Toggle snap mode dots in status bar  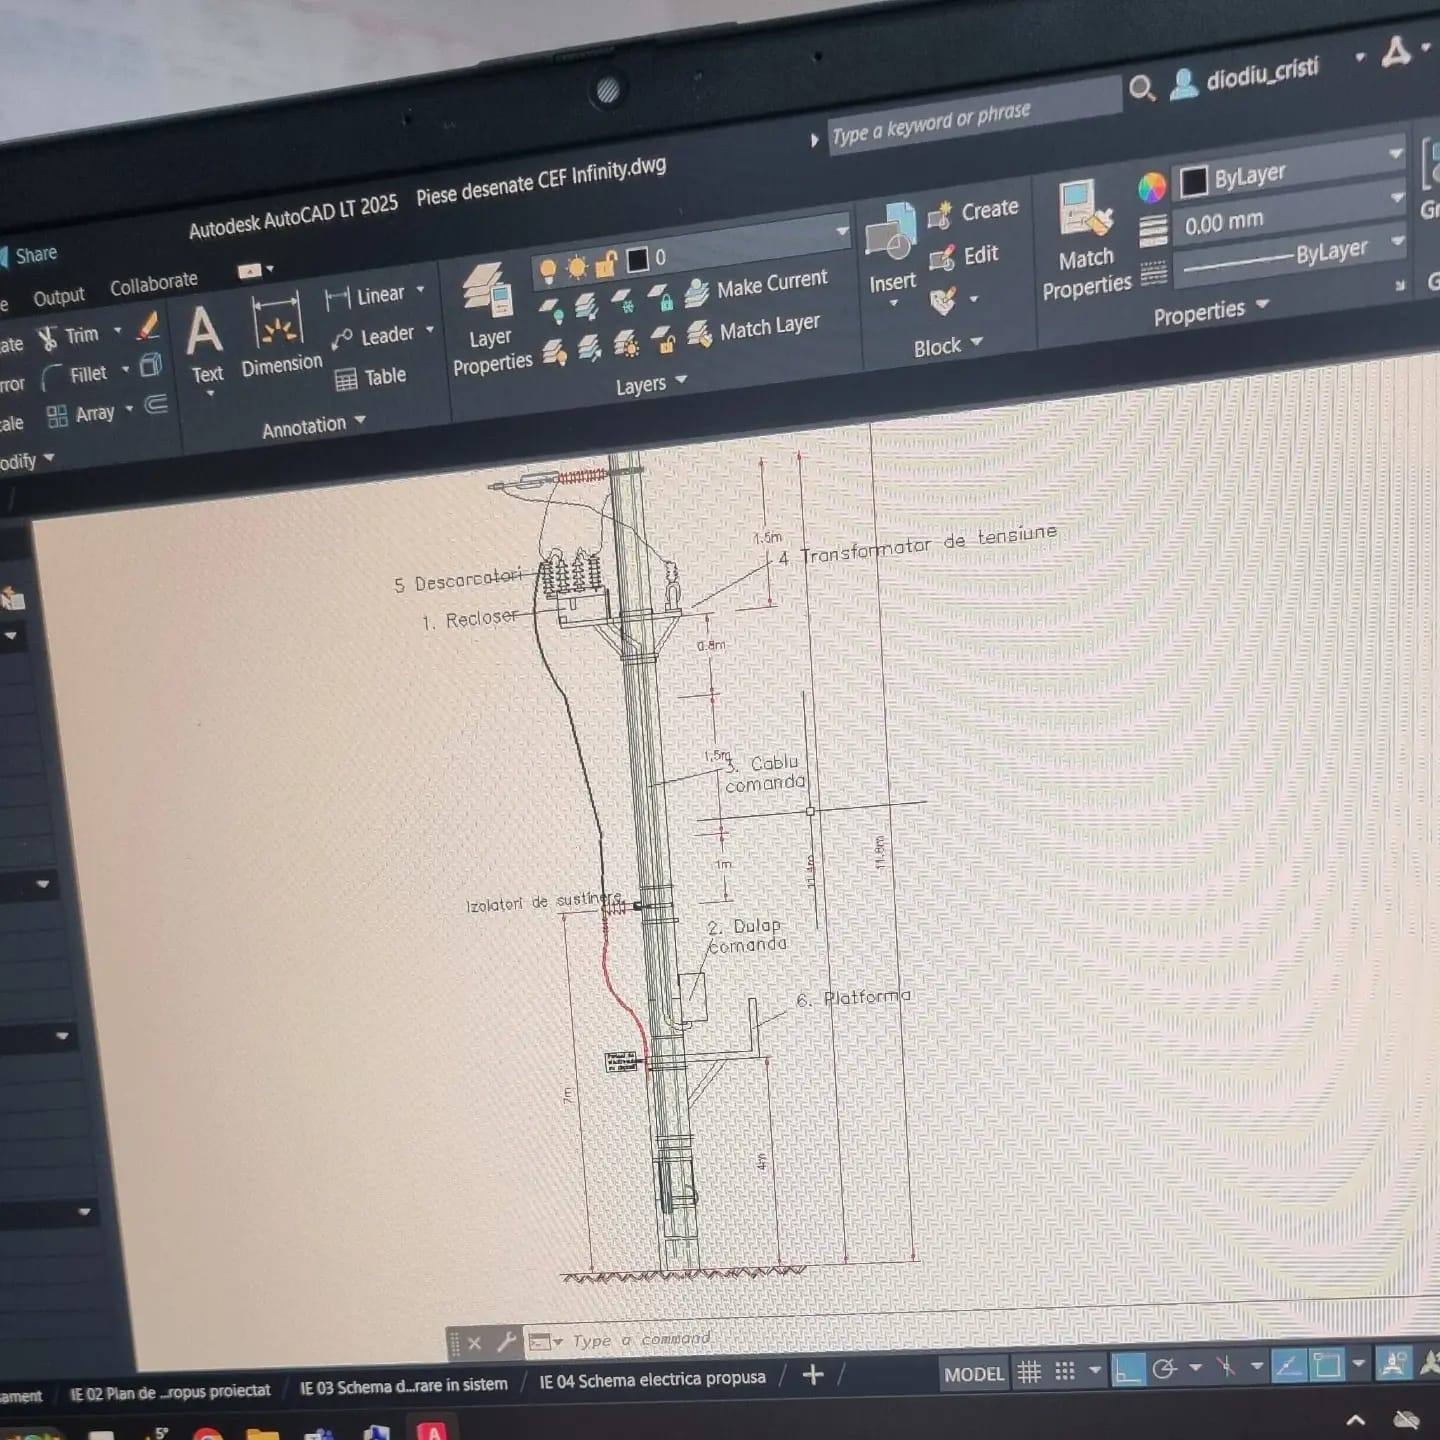1065,1371
